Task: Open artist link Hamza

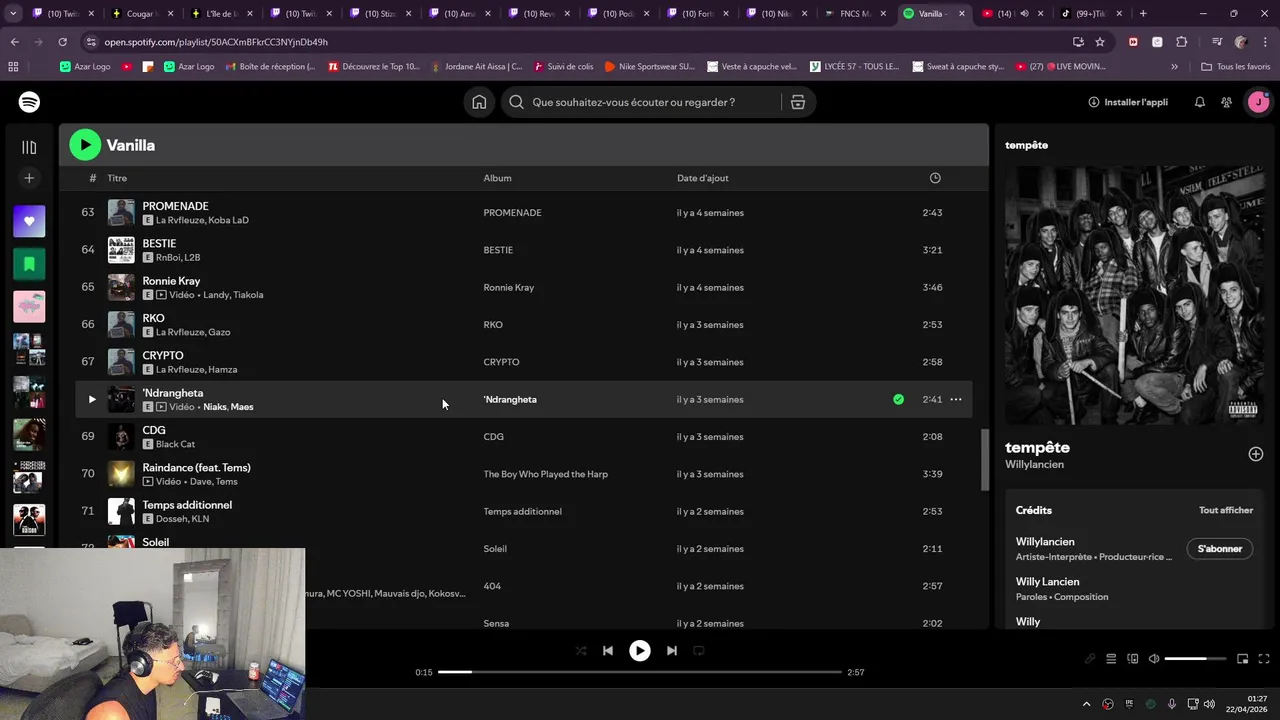Action: (x=223, y=370)
